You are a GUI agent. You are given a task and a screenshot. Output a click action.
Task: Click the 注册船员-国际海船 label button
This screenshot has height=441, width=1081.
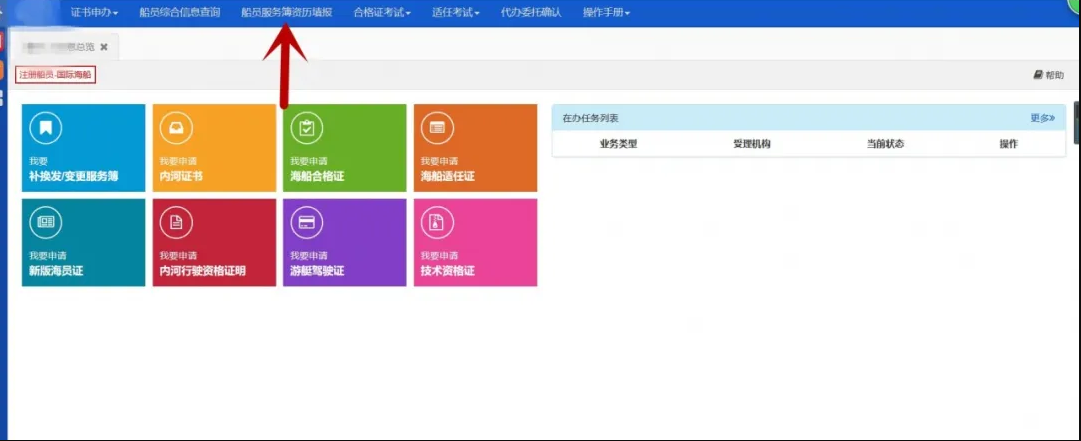[x=55, y=75]
